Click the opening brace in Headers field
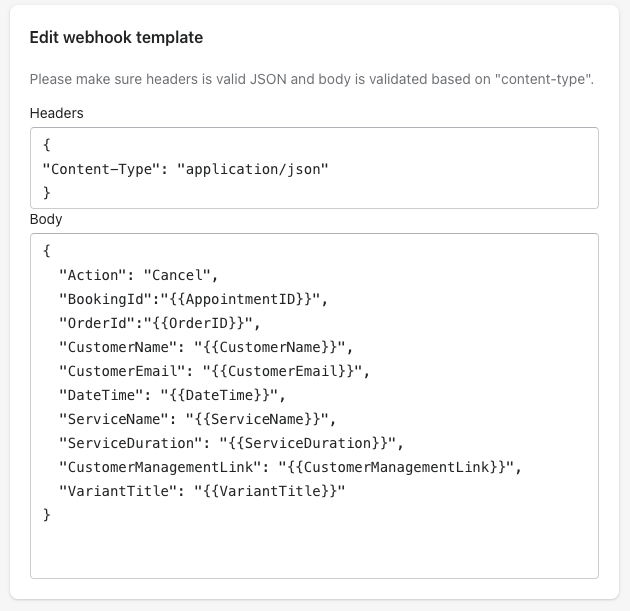The height and width of the screenshot is (611, 630). pyautogui.click(x=47, y=145)
